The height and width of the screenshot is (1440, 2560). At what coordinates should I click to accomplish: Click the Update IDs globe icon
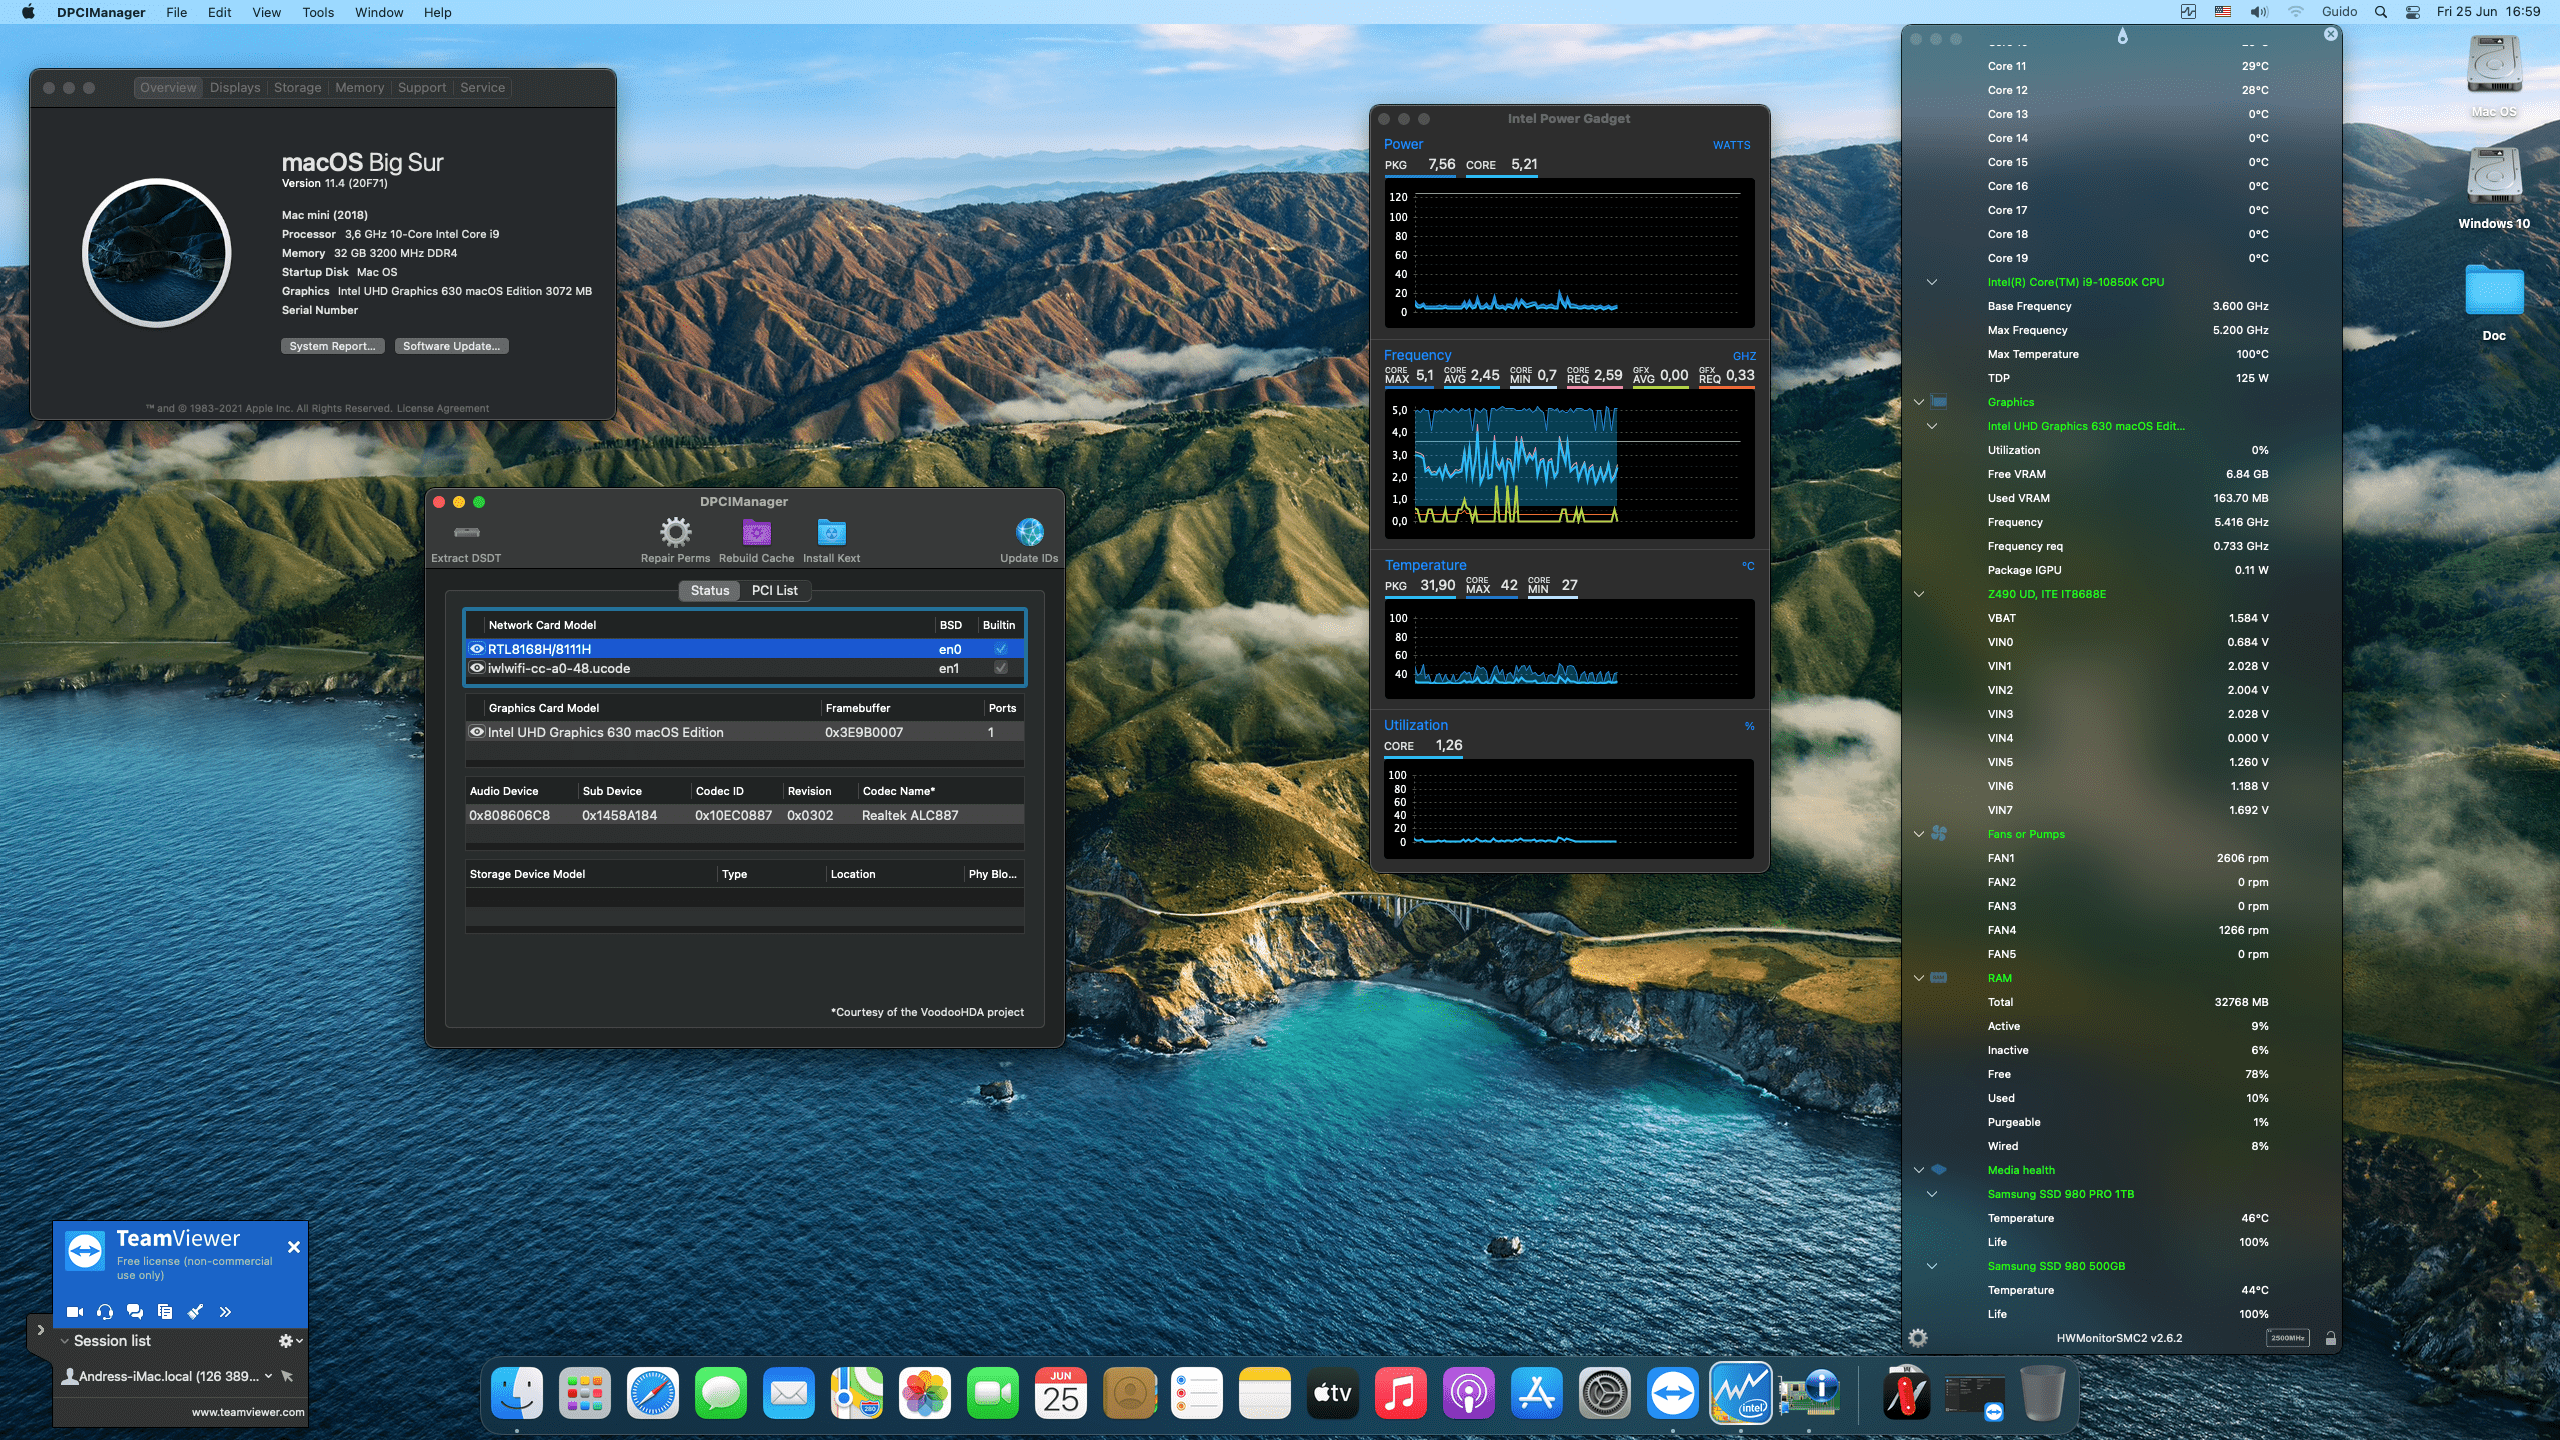pos(1029,532)
